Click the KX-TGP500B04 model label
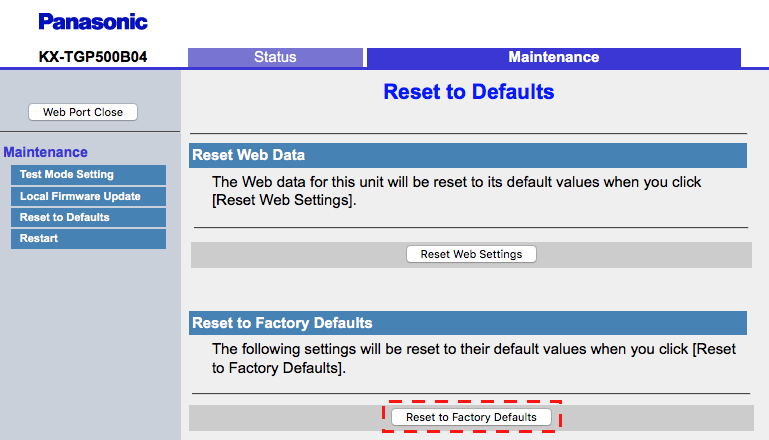The image size is (769, 440). pyautogui.click(x=93, y=57)
